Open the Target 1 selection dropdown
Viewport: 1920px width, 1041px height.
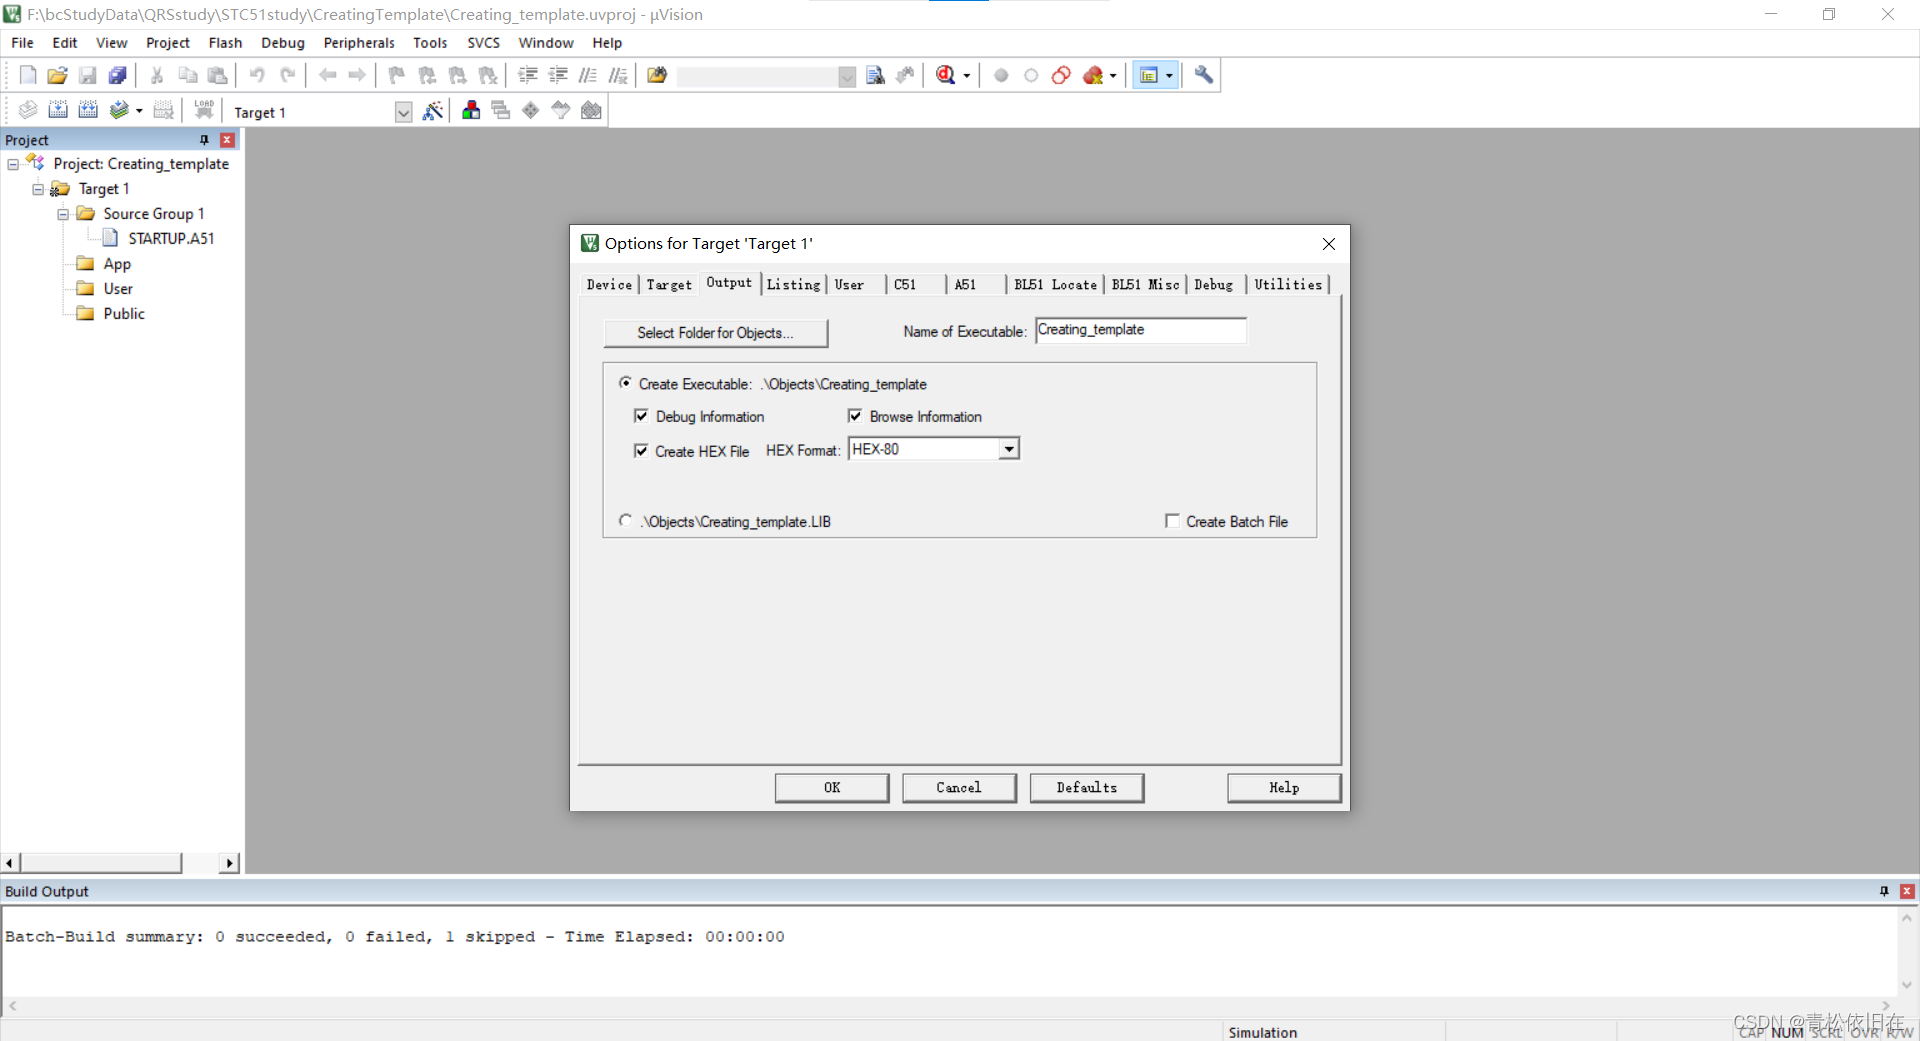click(x=403, y=112)
